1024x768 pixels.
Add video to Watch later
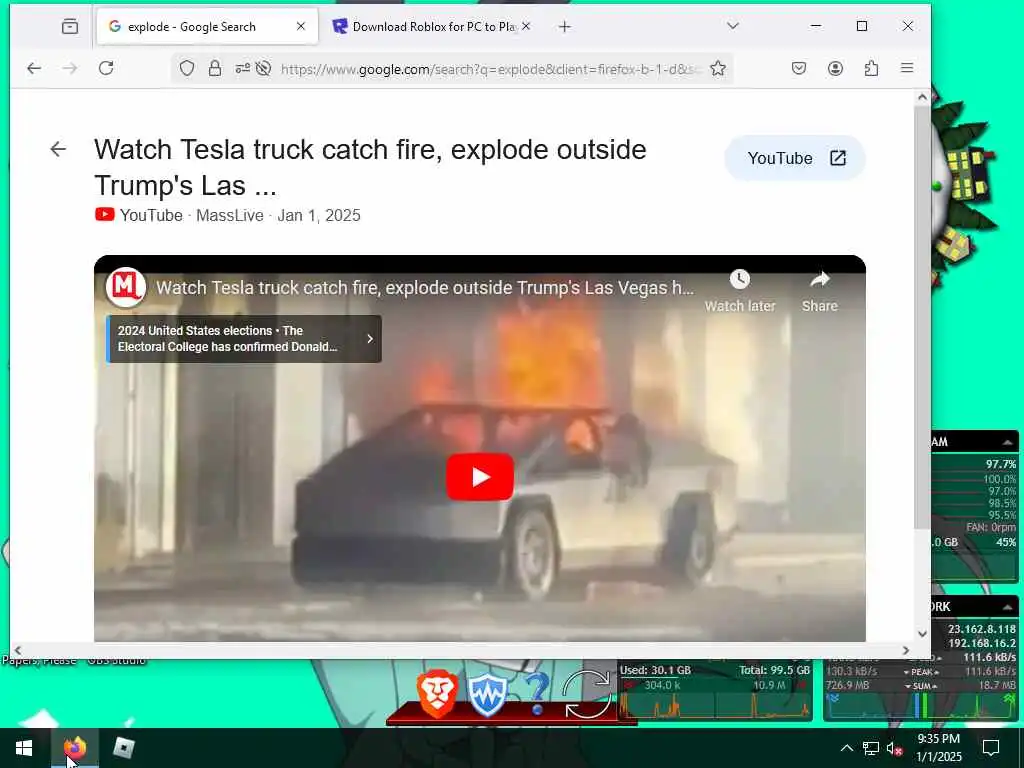pyautogui.click(x=740, y=290)
